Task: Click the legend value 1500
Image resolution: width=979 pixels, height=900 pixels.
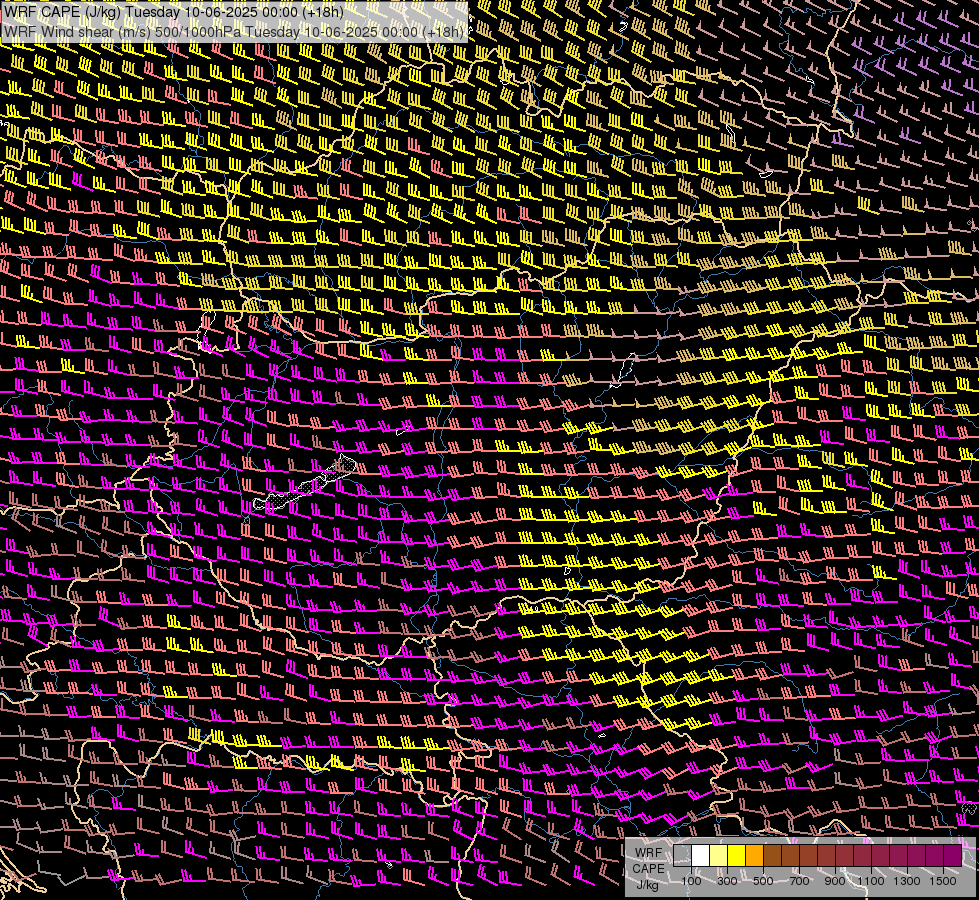Action: click(943, 881)
